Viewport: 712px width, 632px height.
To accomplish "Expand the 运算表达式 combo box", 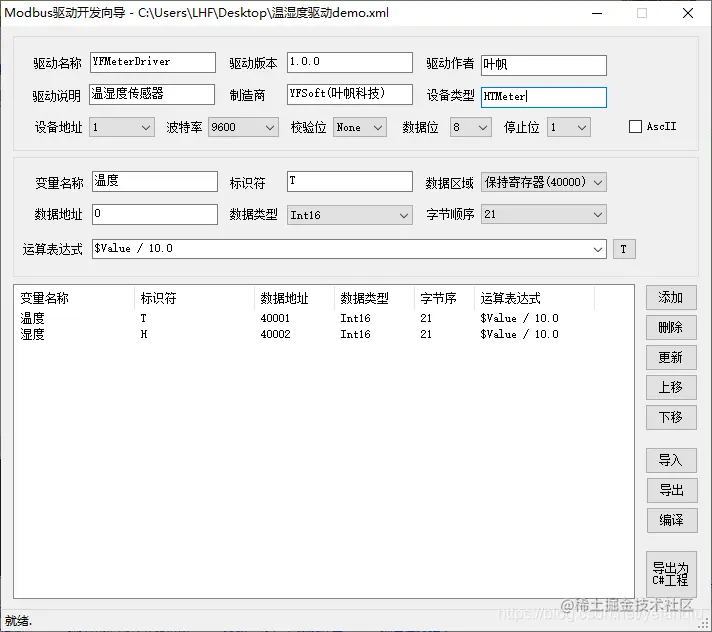I will click(x=597, y=249).
